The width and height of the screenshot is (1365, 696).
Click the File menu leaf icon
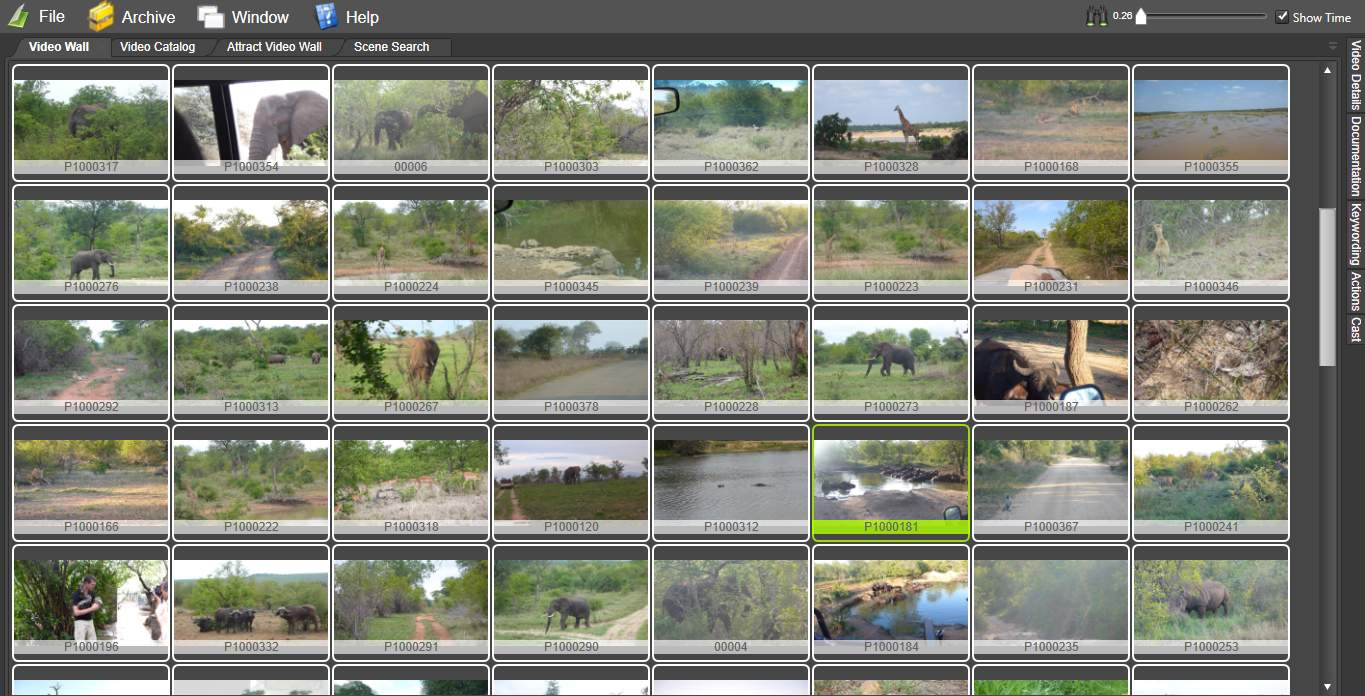click(x=18, y=16)
